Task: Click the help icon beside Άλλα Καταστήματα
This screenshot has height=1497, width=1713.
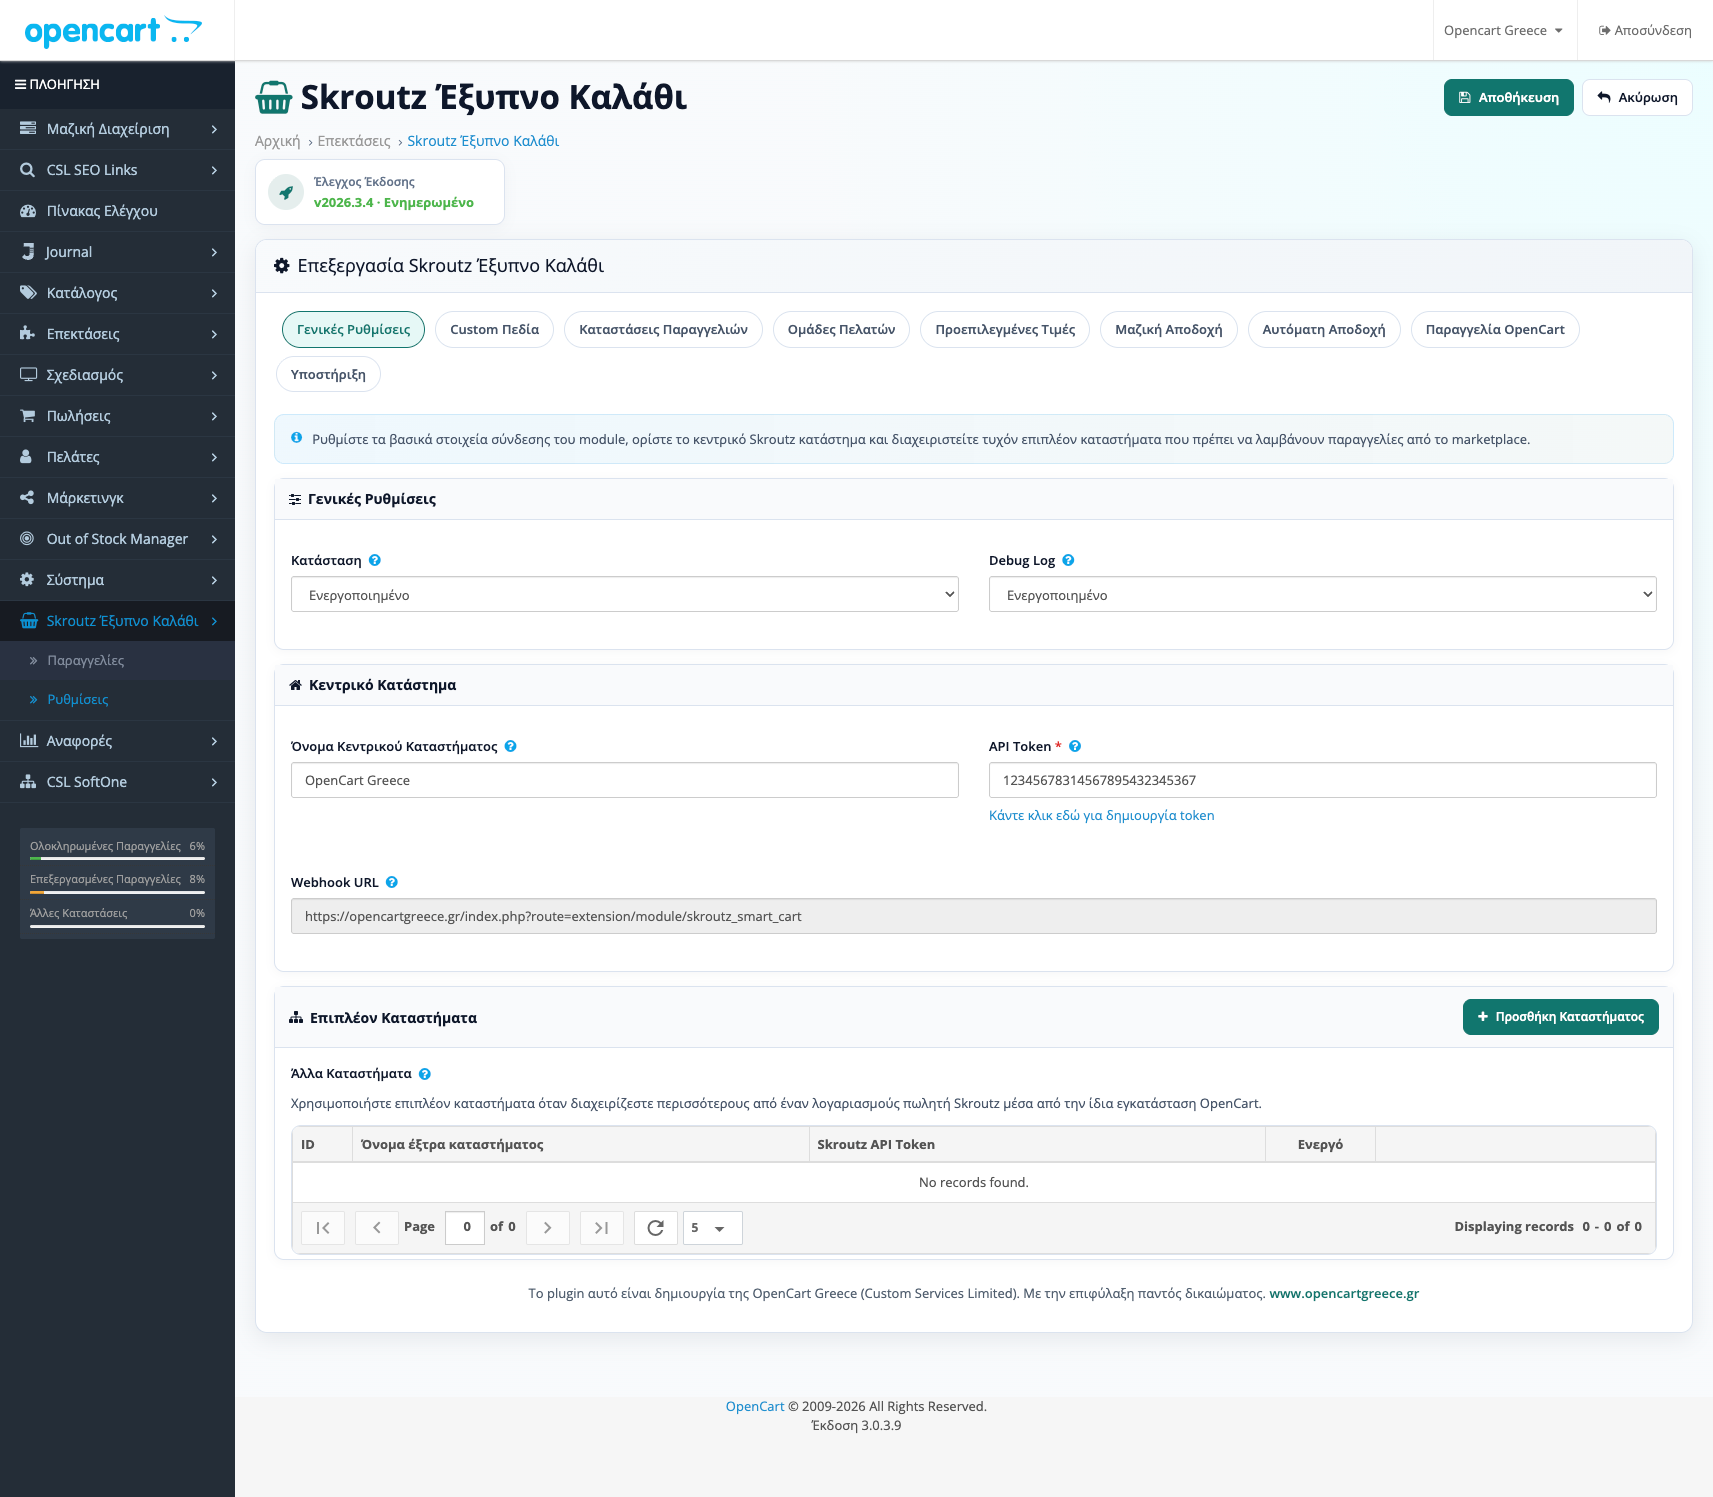Action: [x=425, y=1074]
